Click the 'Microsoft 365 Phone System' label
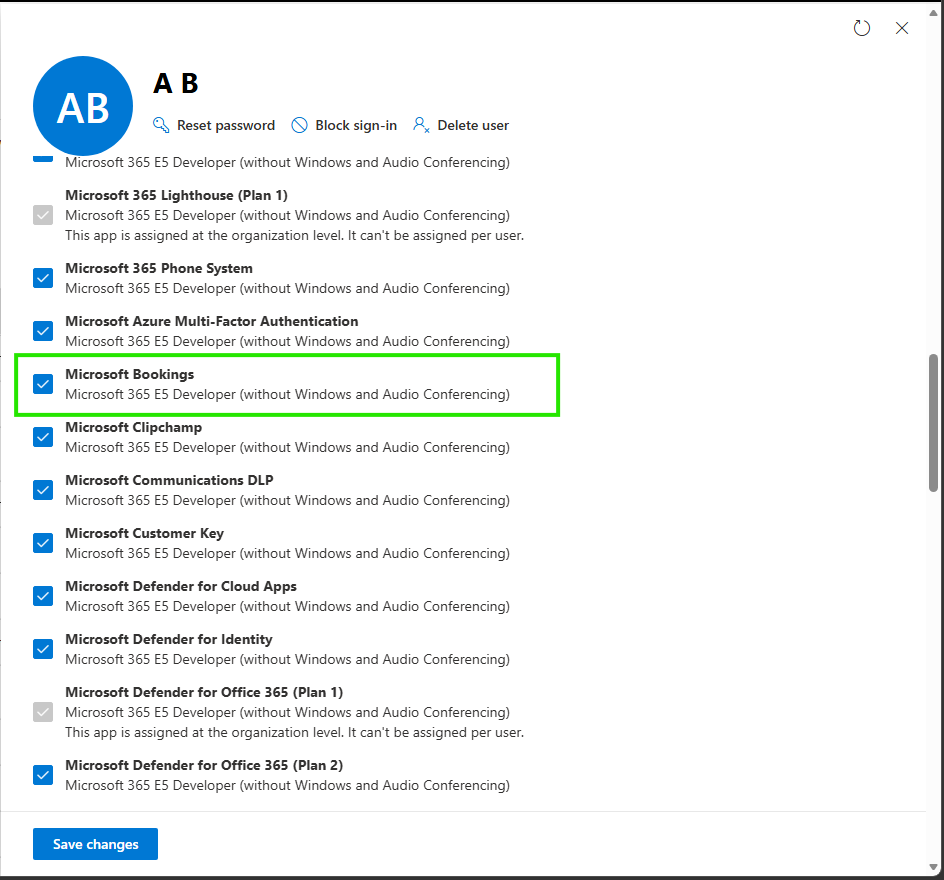944x880 pixels. pyautogui.click(x=159, y=268)
